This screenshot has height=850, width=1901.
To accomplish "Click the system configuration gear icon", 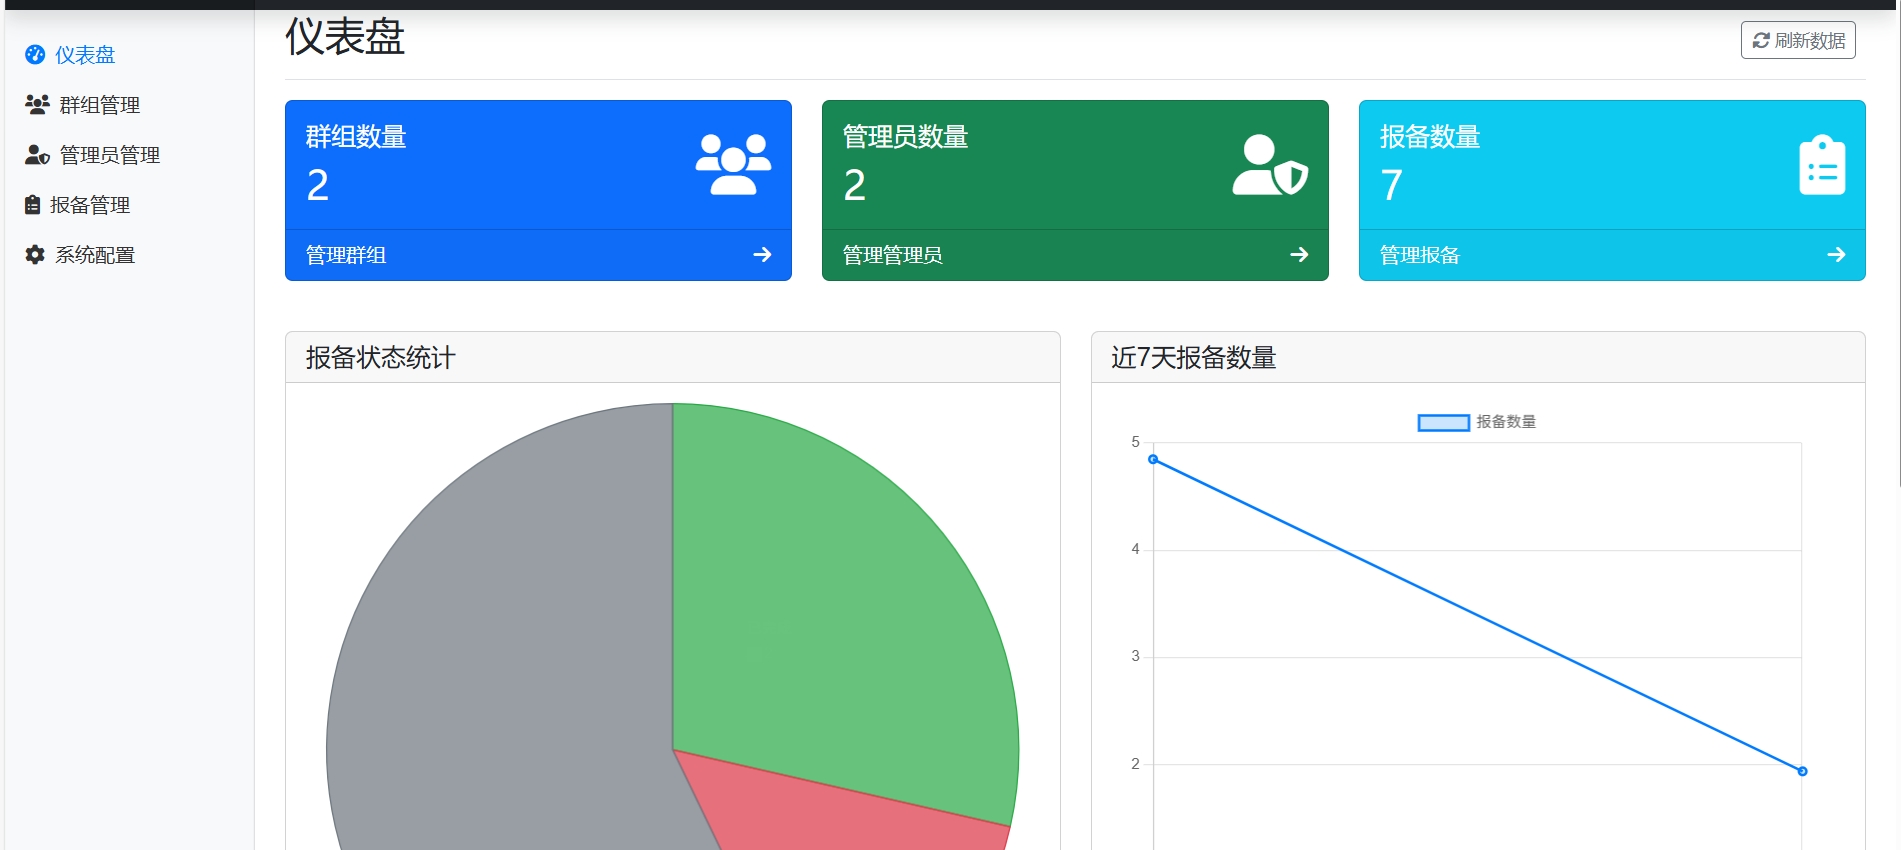I will [35, 255].
